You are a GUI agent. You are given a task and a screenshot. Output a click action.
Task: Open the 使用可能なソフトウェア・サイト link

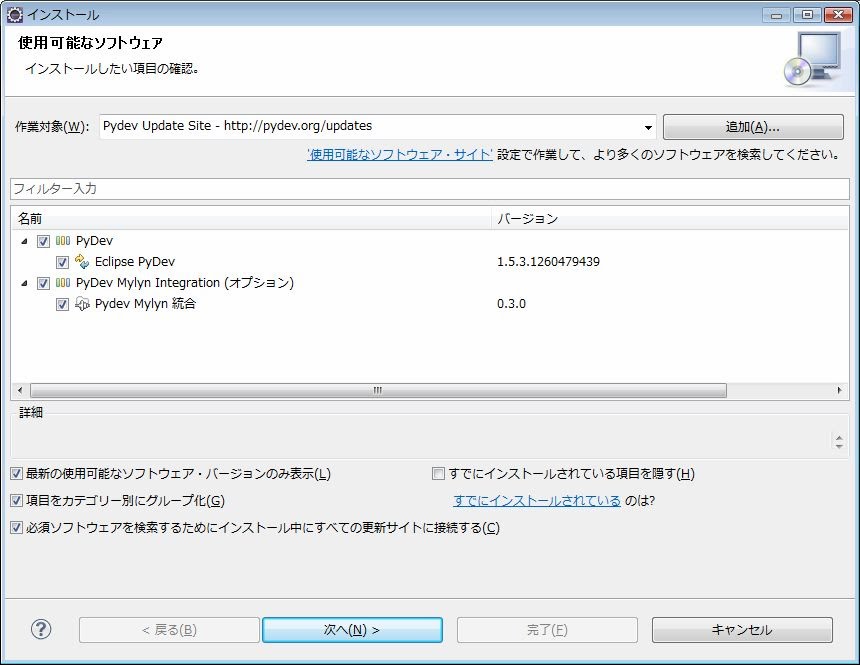[x=400, y=154]
